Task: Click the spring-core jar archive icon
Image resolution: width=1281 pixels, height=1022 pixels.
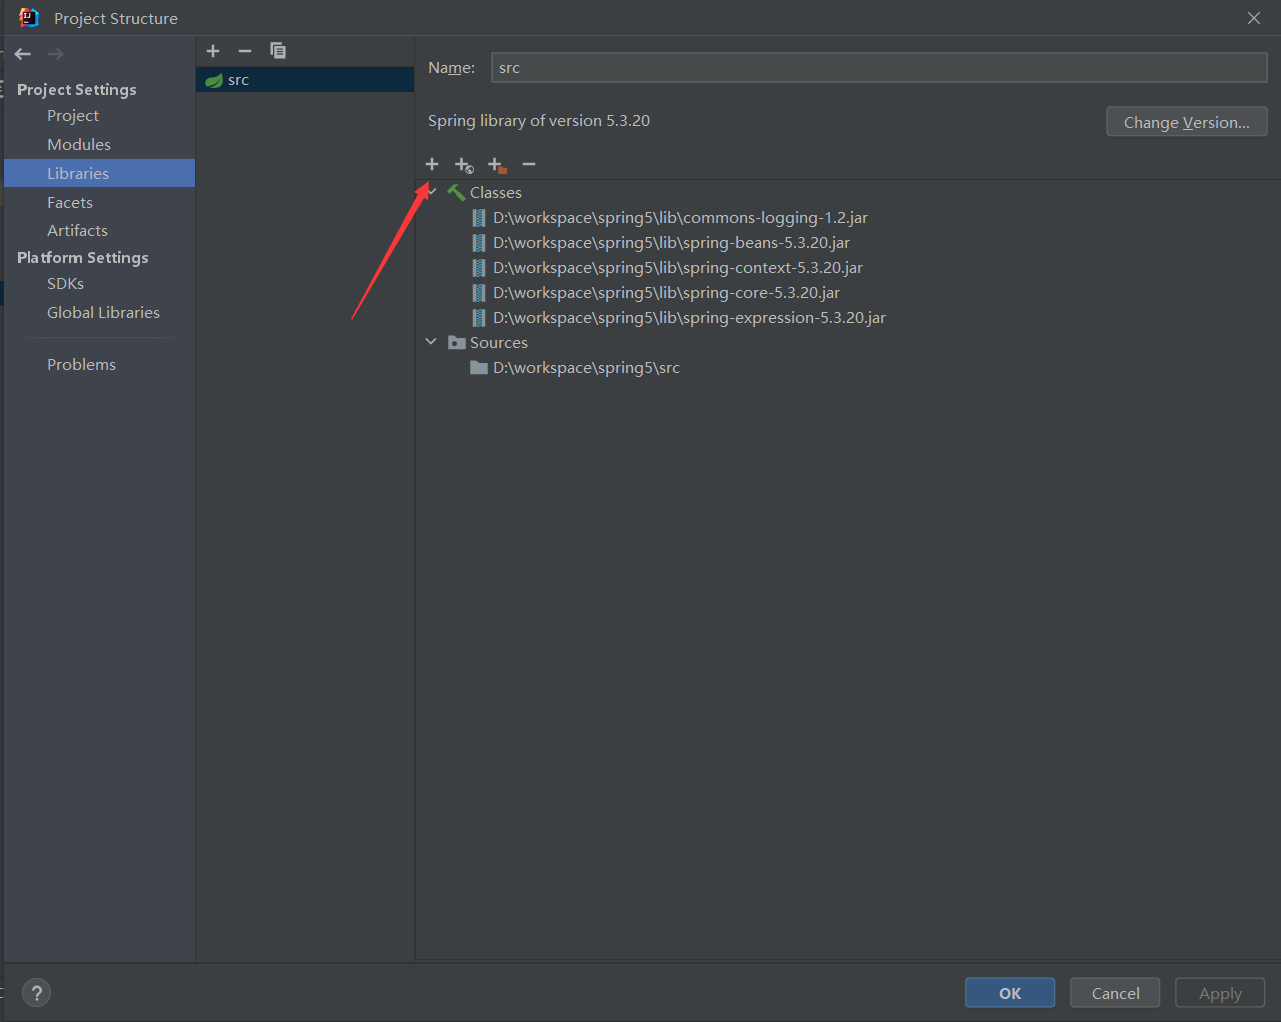Action: coord(479,293)
